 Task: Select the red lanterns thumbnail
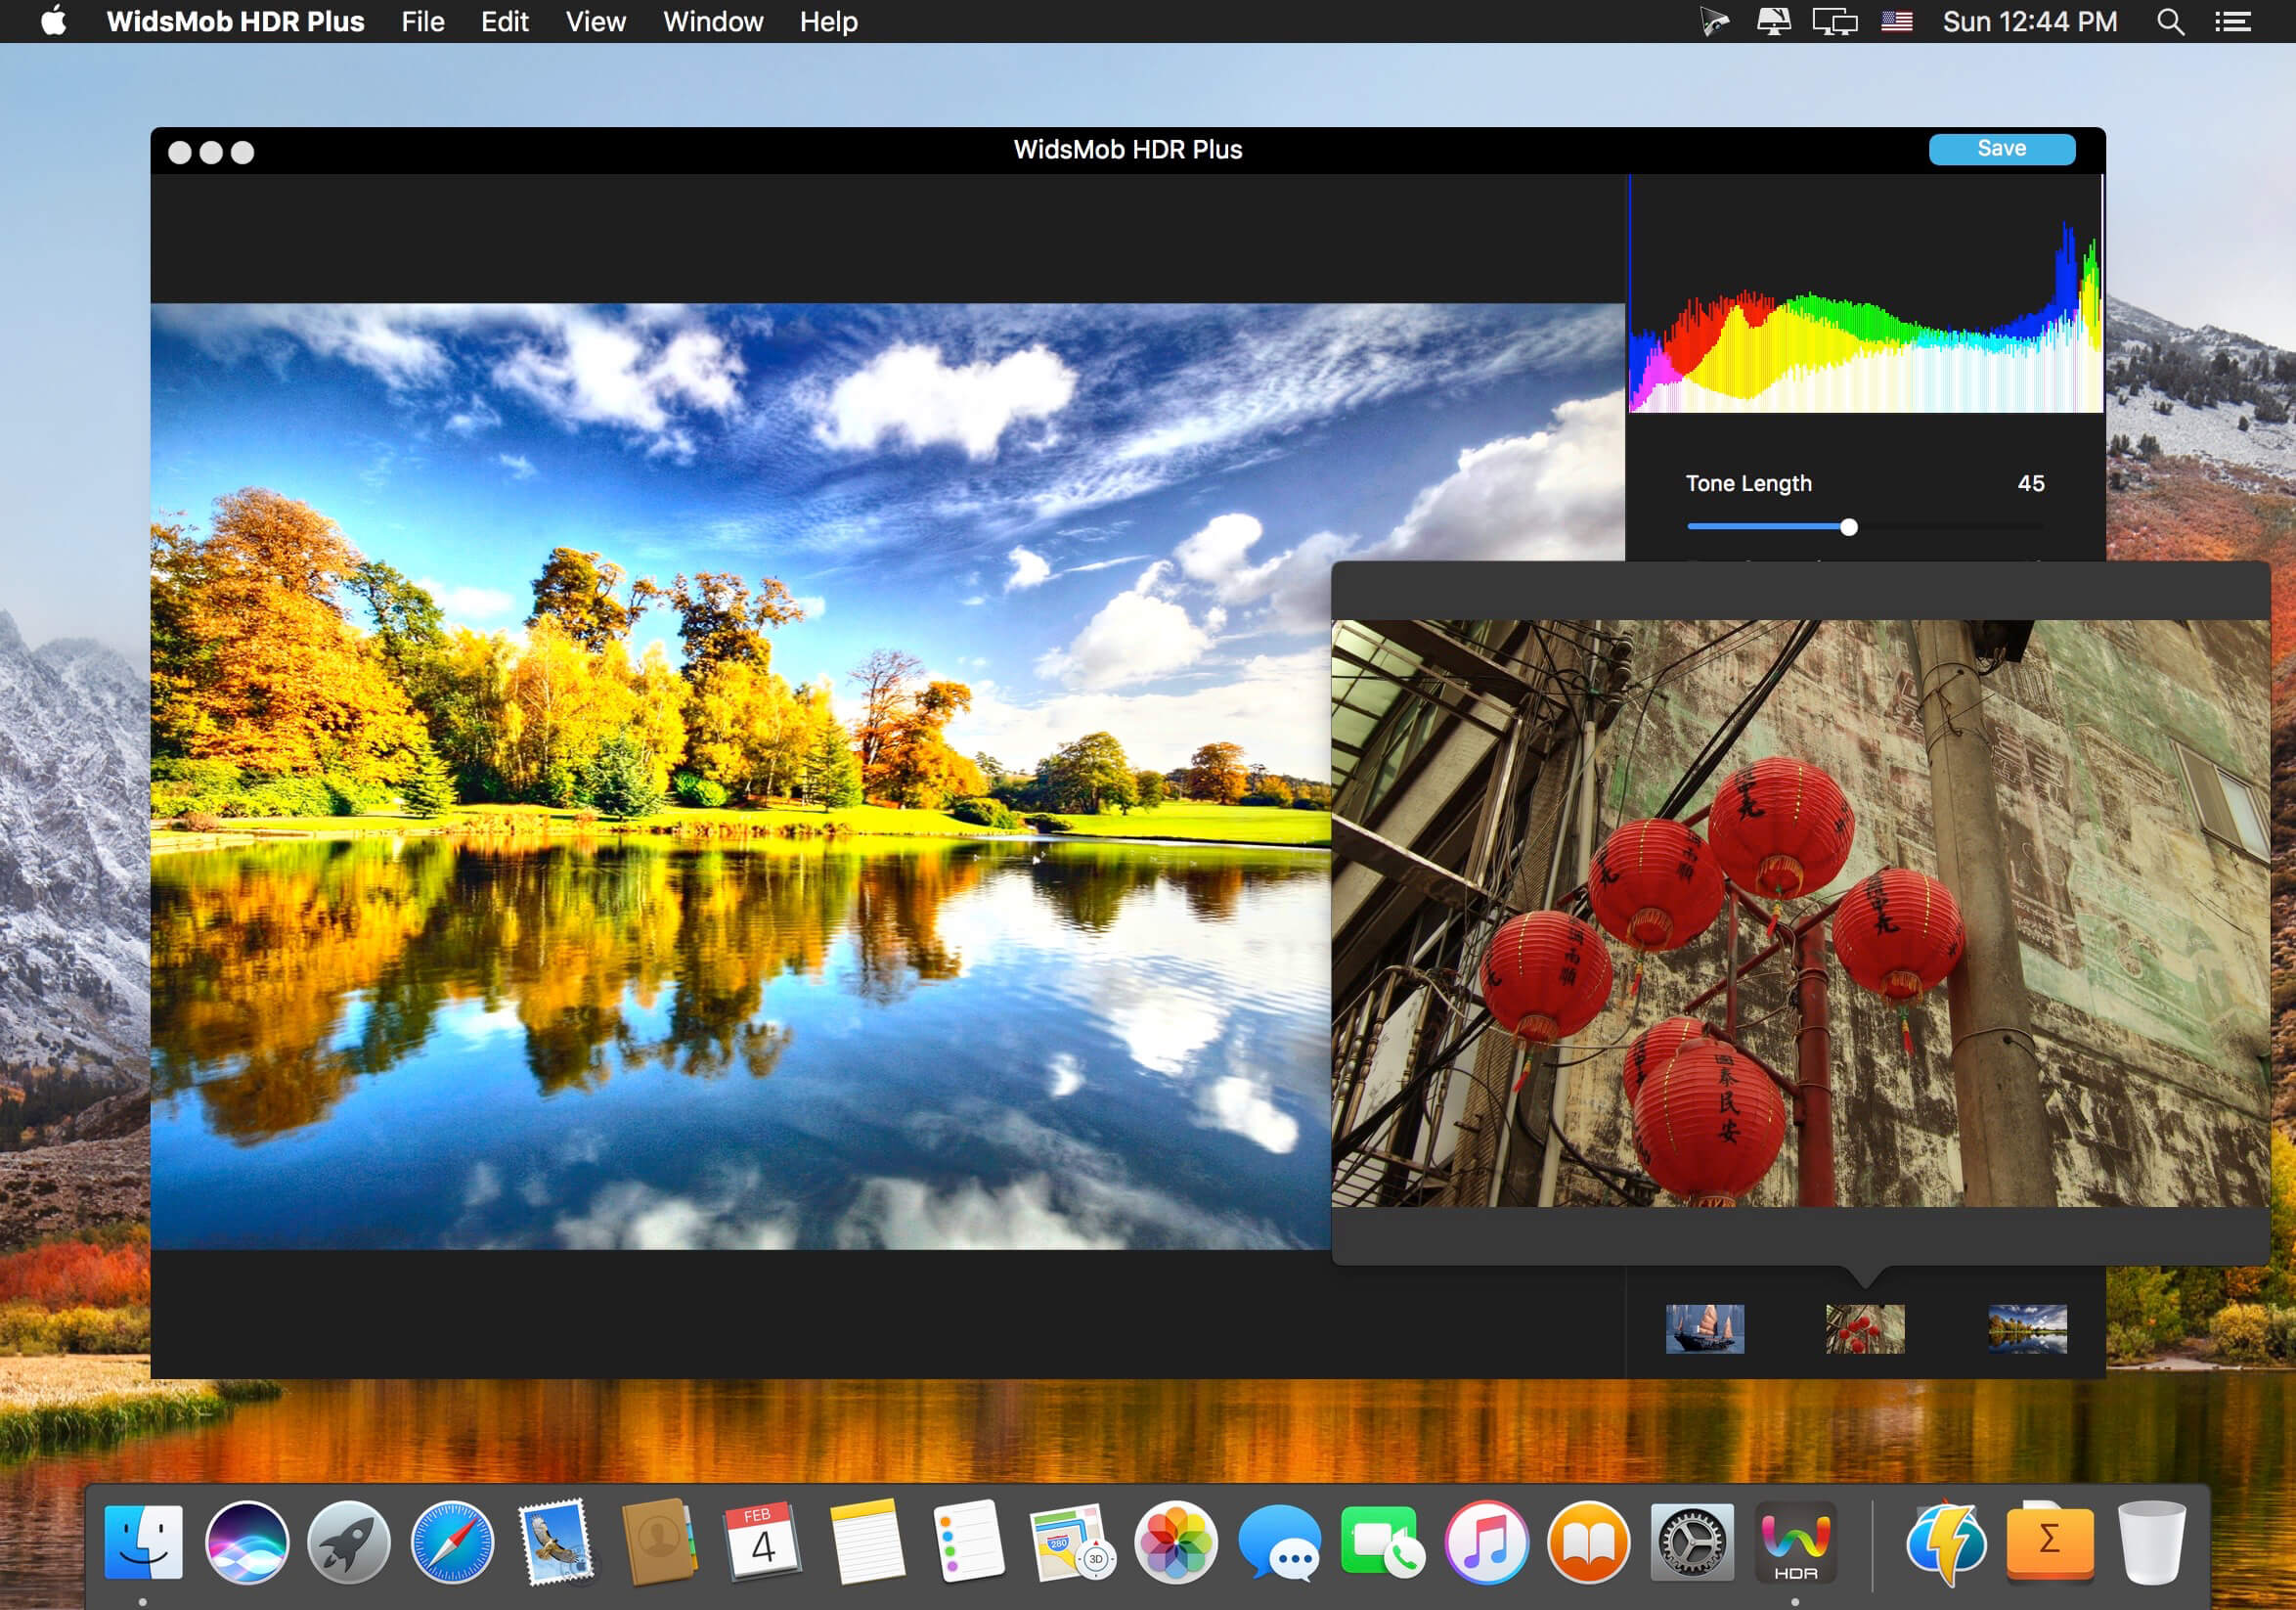(1865, 1329)
